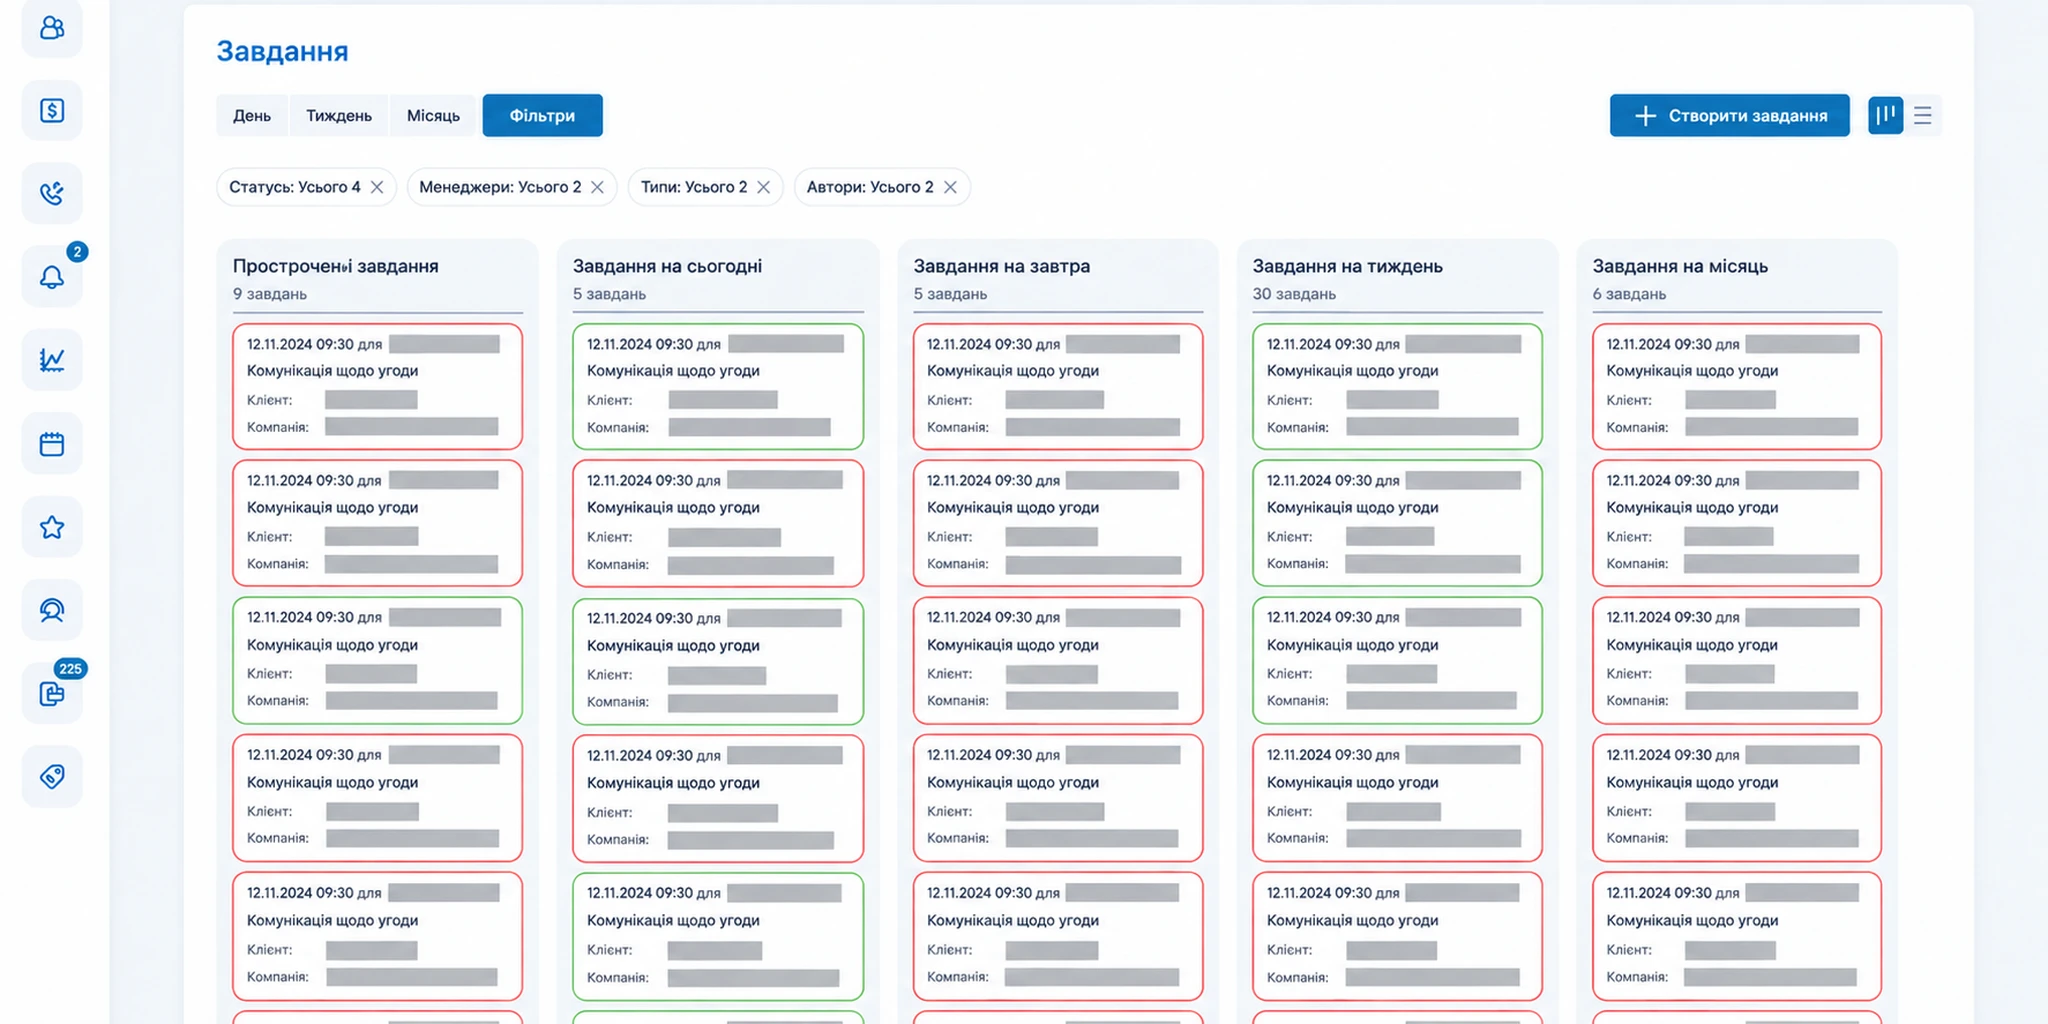Open the analytics chart sidebar icon
The height and width of the screenshot is (1024, 2048).
pyautogui.click(x=52, y=359)
